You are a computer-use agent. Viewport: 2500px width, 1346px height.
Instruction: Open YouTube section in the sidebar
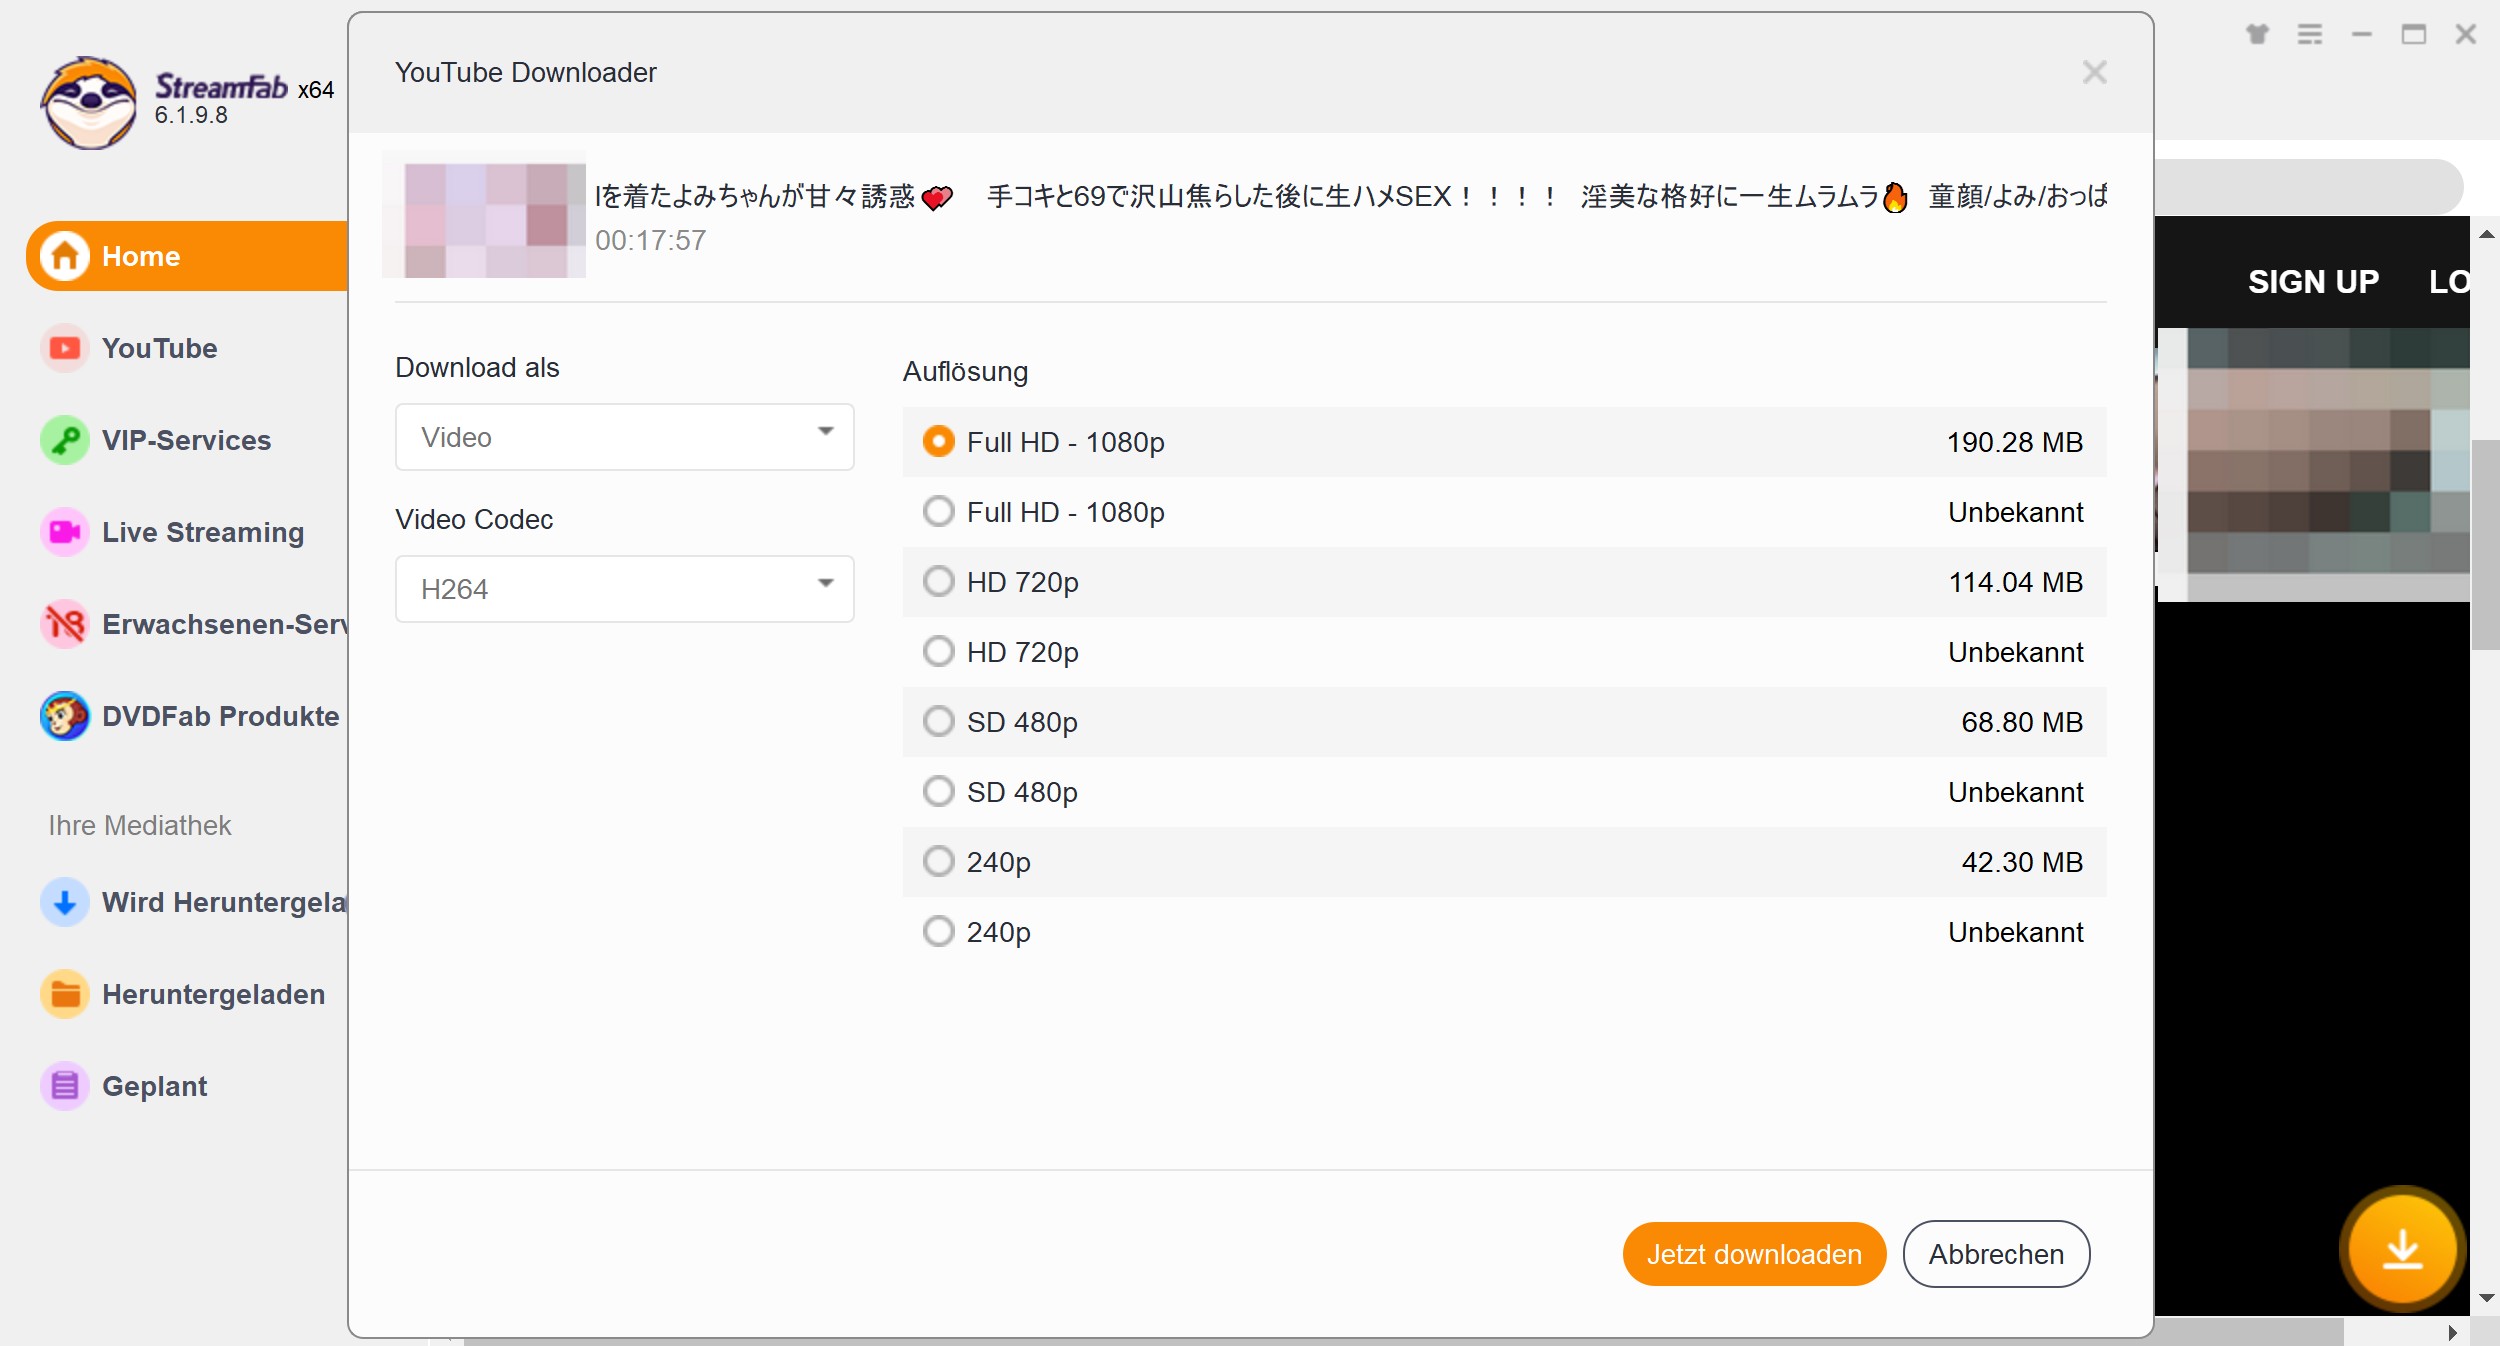click(x=187, y=348)
